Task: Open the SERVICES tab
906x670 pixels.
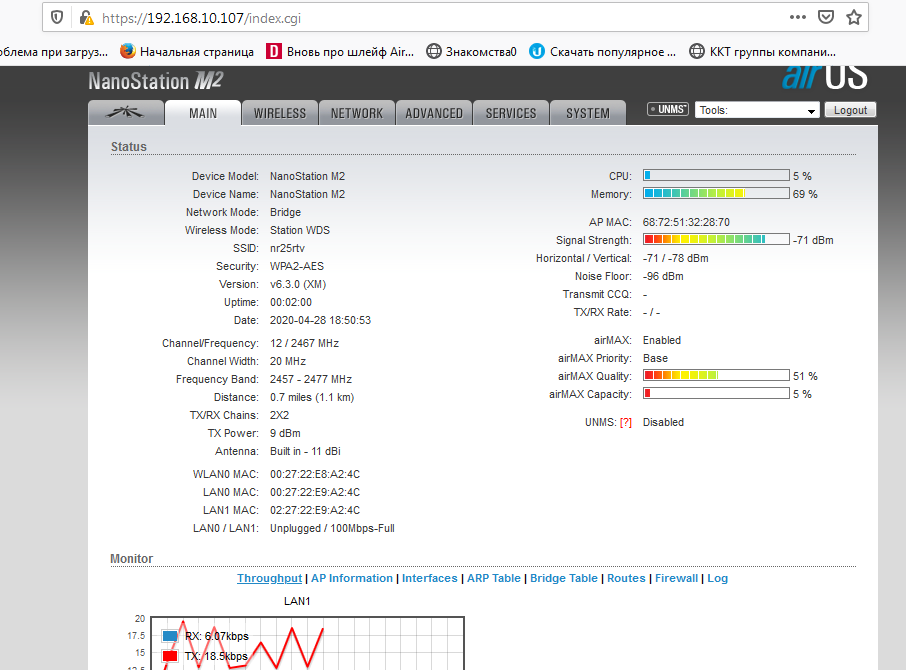Action: (x=511, y=113)
